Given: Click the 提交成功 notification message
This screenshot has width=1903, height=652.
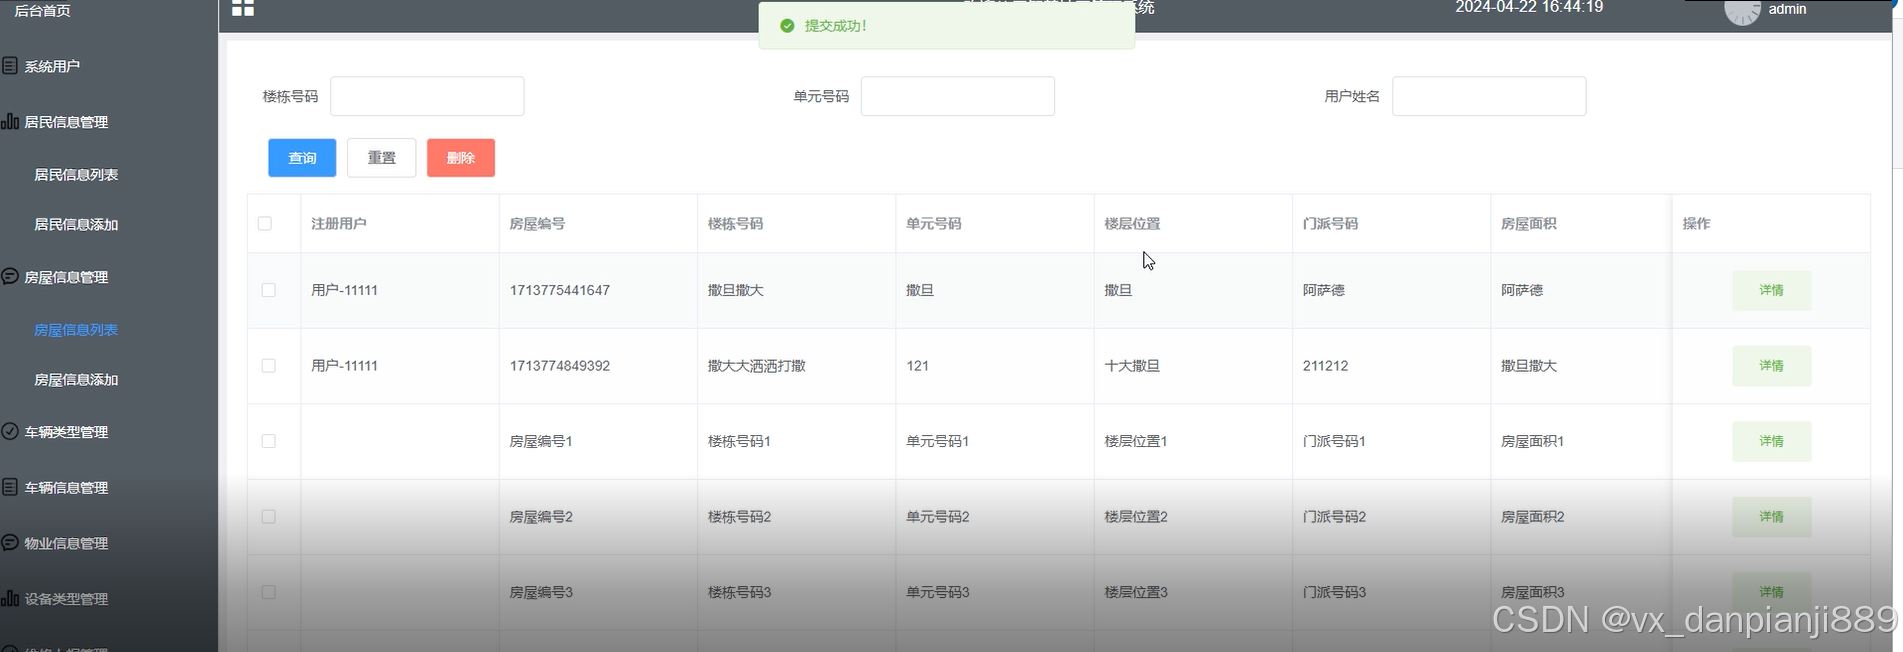Looking at the screenshot, I should pyautogui.click(x=836, y=26).
